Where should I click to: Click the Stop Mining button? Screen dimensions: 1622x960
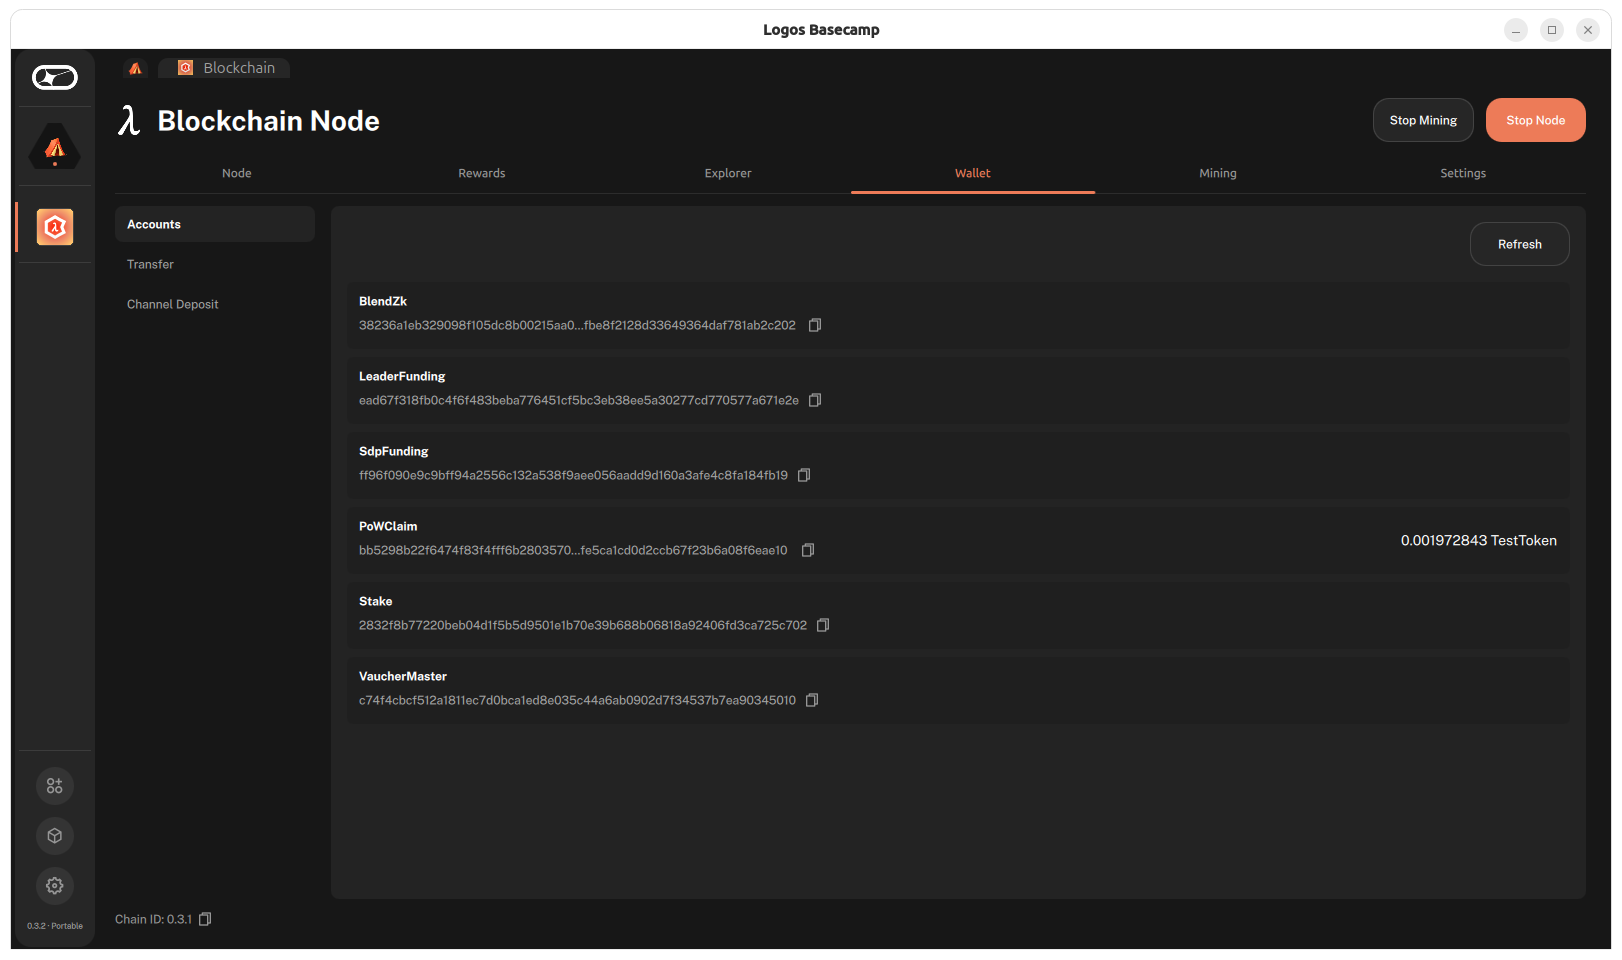click(1423, 120)
